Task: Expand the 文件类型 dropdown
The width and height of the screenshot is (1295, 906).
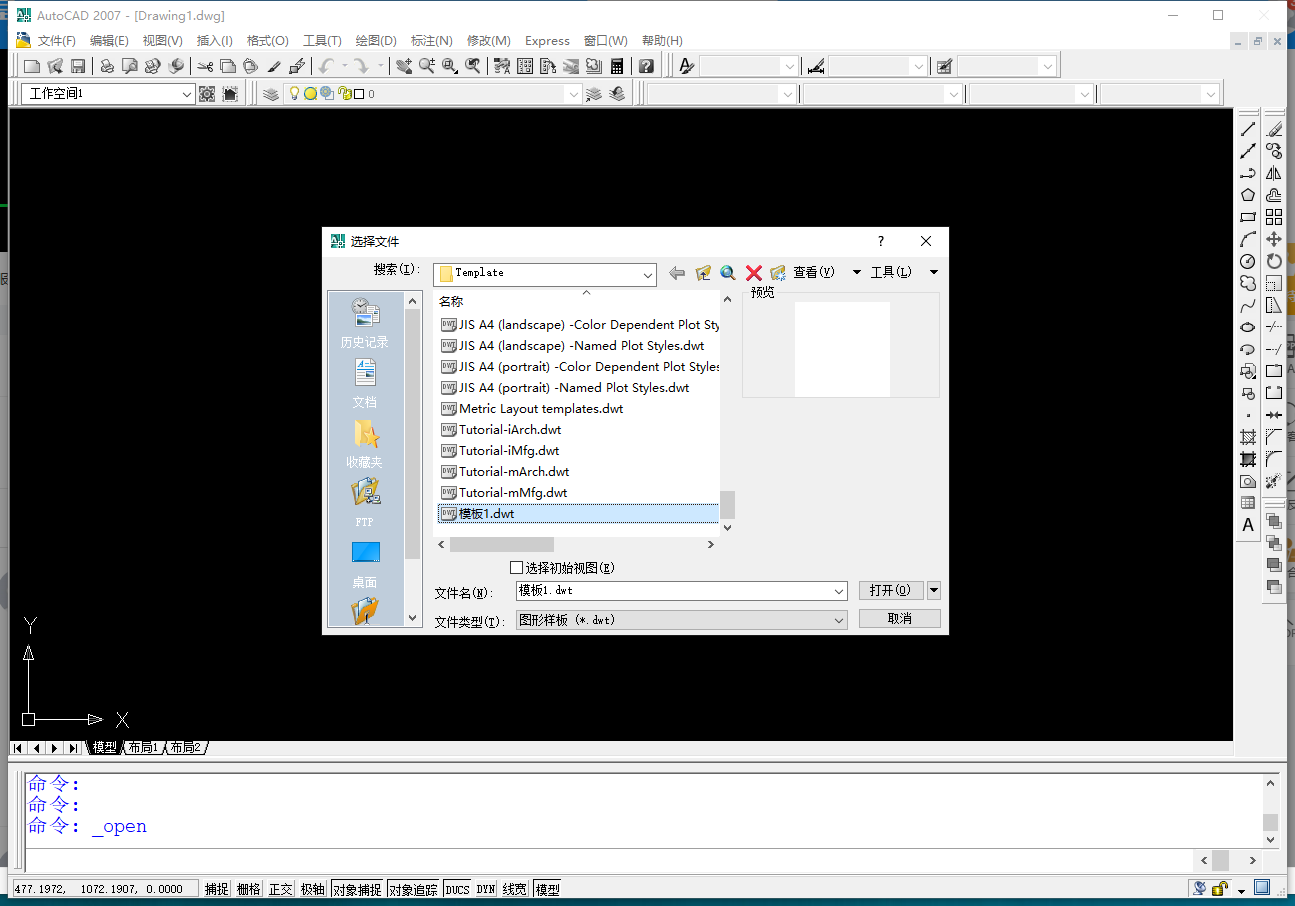Action: (839, 620)
